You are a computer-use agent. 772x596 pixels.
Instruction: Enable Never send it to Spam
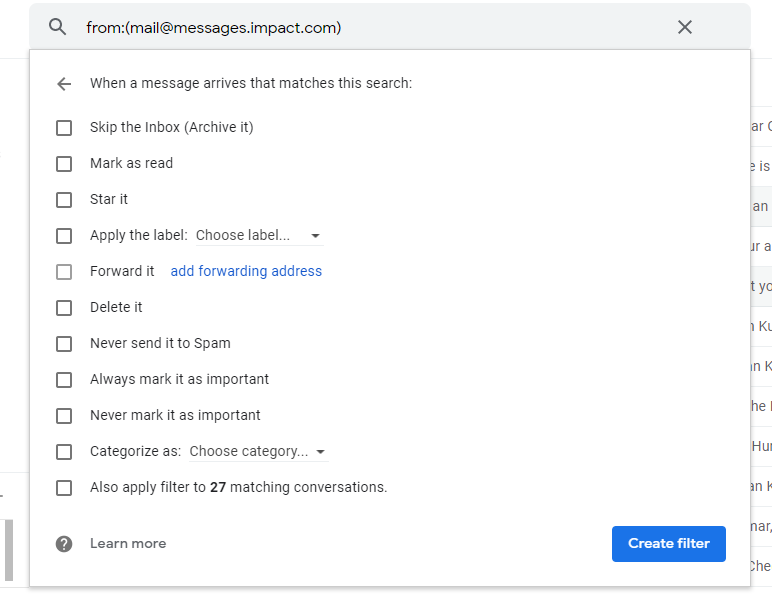(64, 344)
